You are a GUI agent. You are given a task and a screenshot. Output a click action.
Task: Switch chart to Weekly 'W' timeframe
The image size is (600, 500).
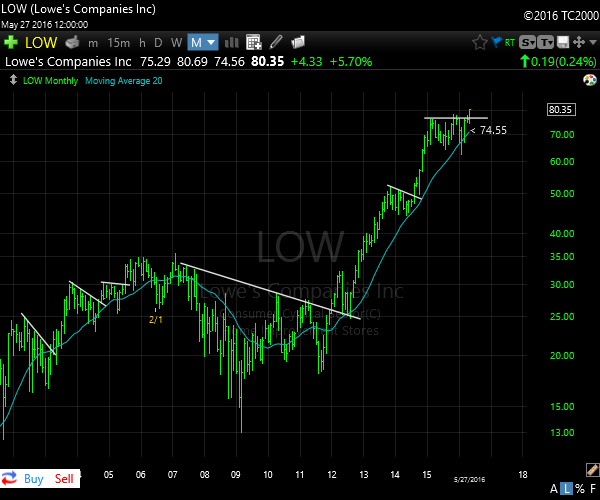click(x=176, y=43)
